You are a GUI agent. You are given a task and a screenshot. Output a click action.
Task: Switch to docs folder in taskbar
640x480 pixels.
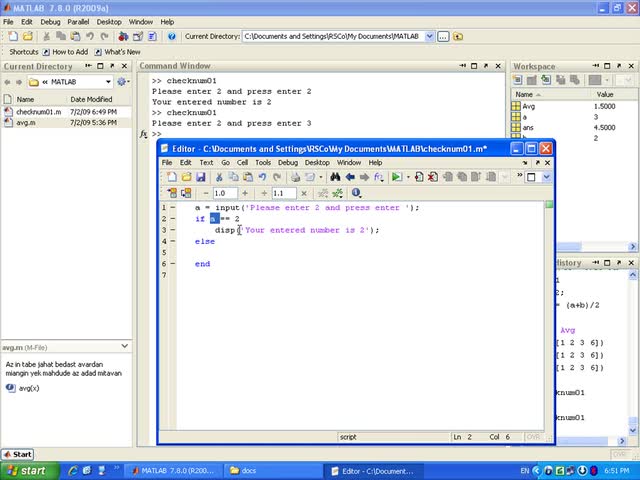point(272,471)
